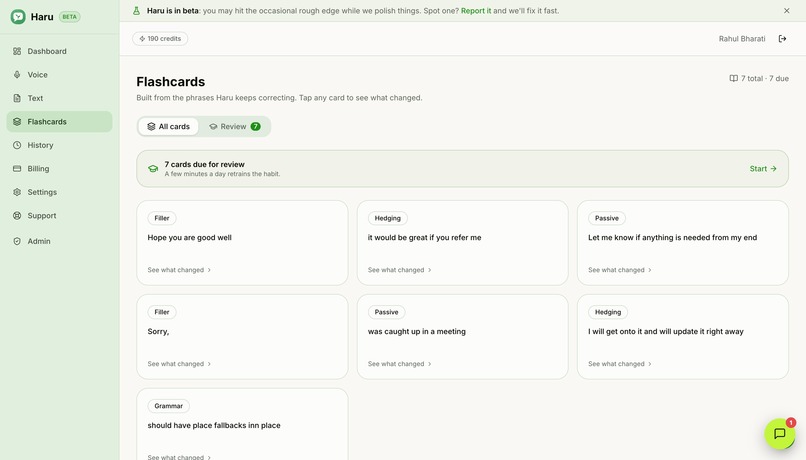The width and height of the screenshot is (806, 460).
Task: Click Passive tag on 'caught up in a meeting'
Action: [x=387, y=312]
